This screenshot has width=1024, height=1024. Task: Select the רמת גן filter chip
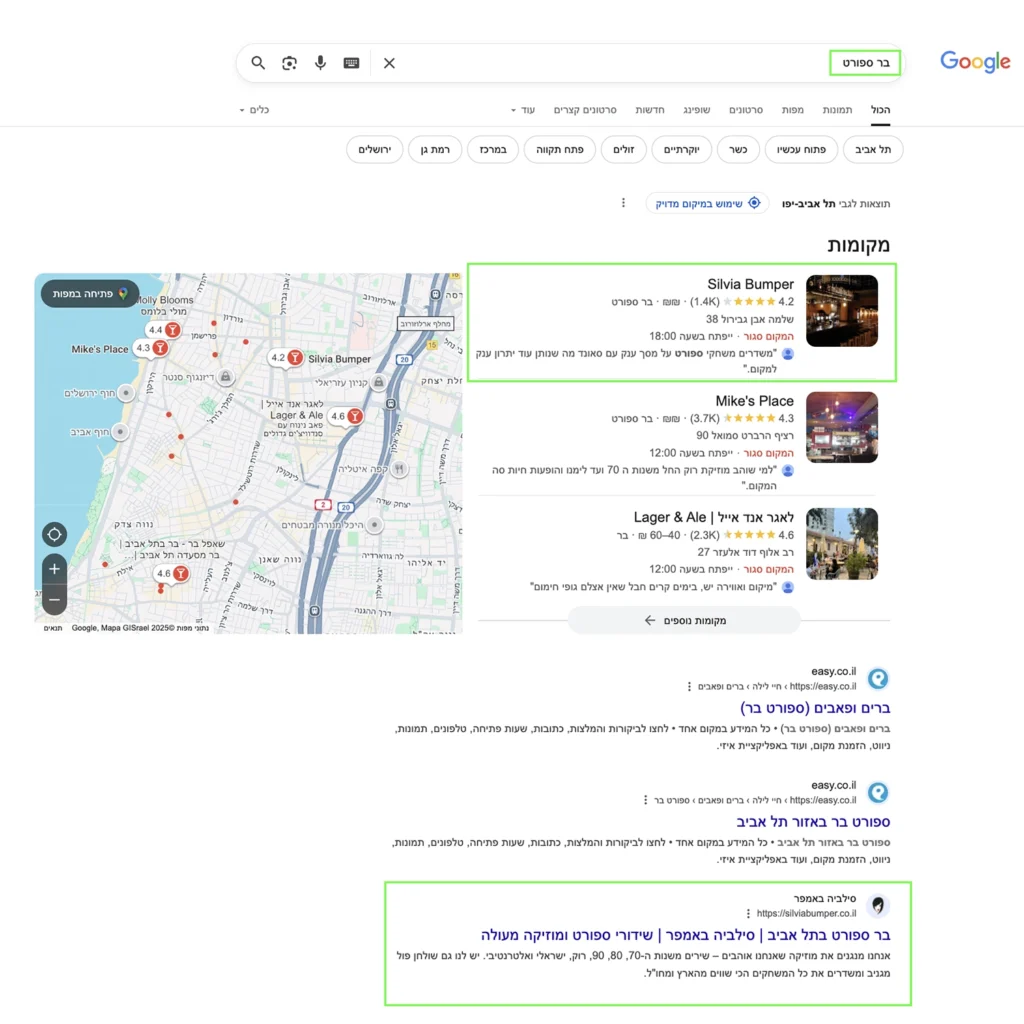tap(435, 150)
